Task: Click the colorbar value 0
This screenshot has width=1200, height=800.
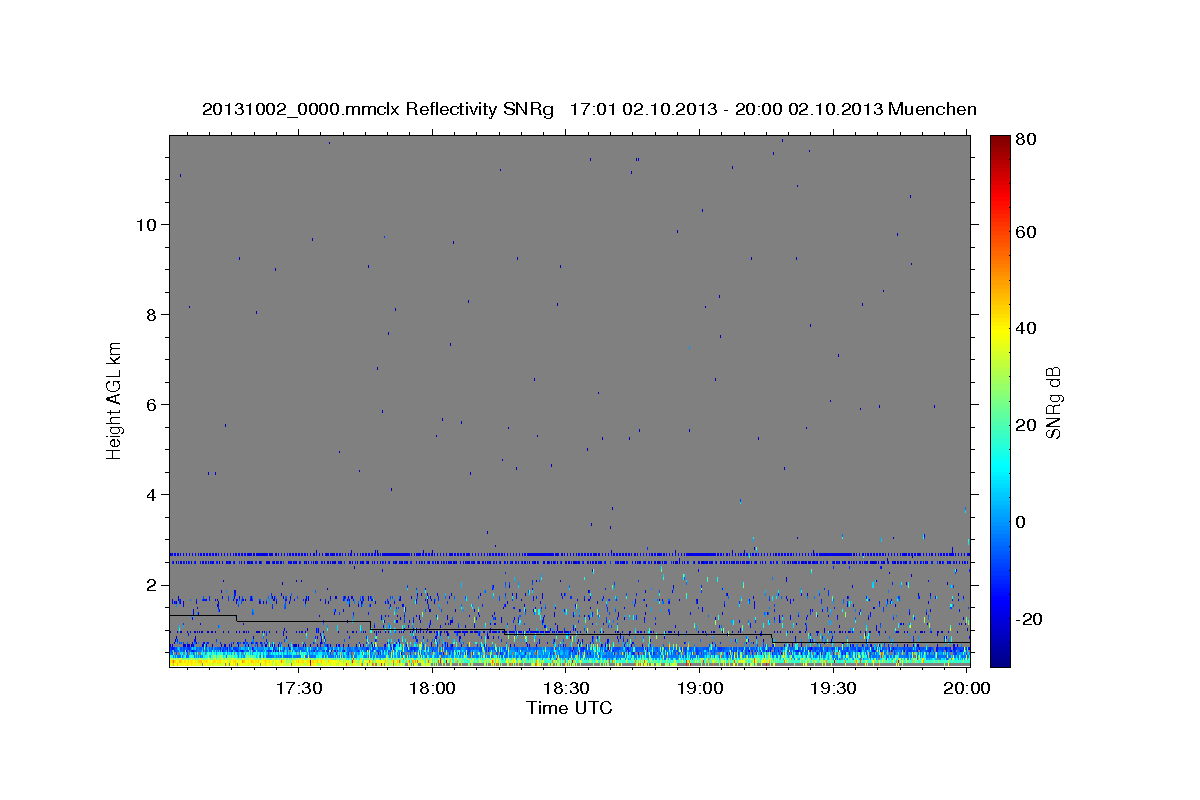Action: click(1022, 522)
